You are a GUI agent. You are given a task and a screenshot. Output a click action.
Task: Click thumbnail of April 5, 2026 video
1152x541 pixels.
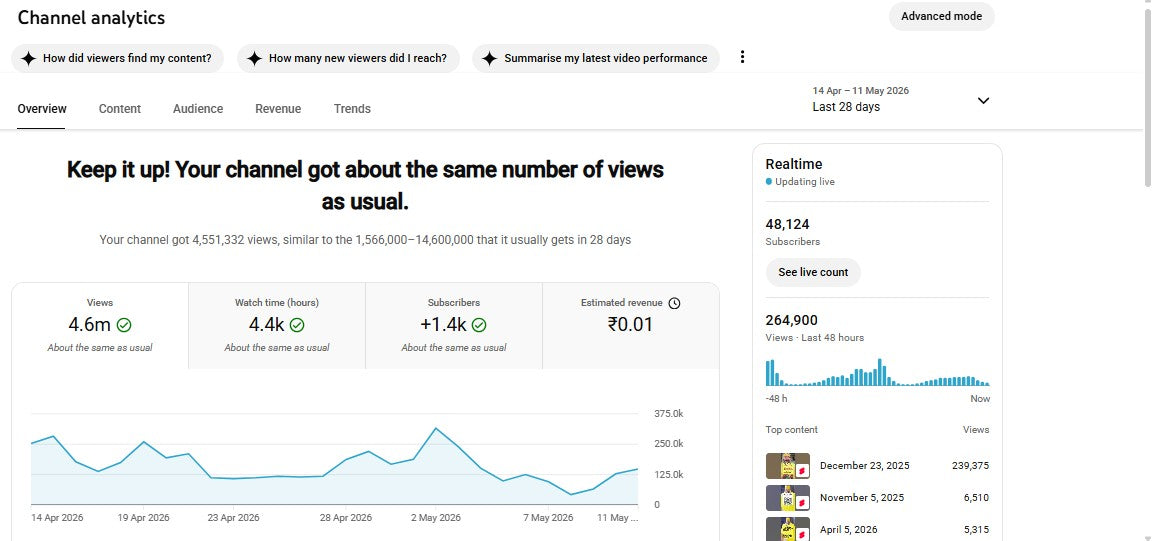(788, 529)
